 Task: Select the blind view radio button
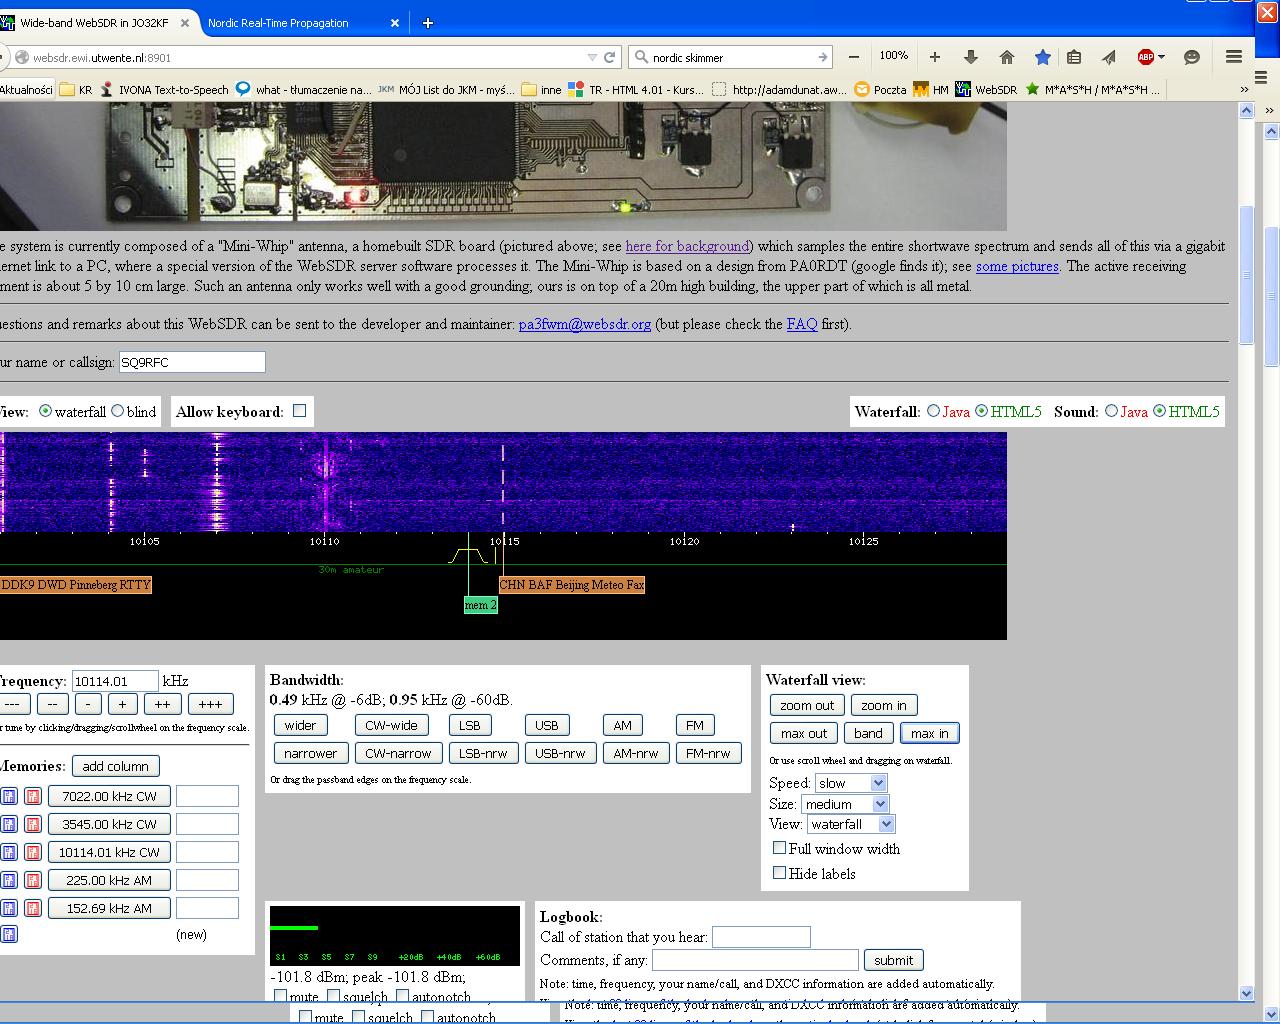click(118, 411)
